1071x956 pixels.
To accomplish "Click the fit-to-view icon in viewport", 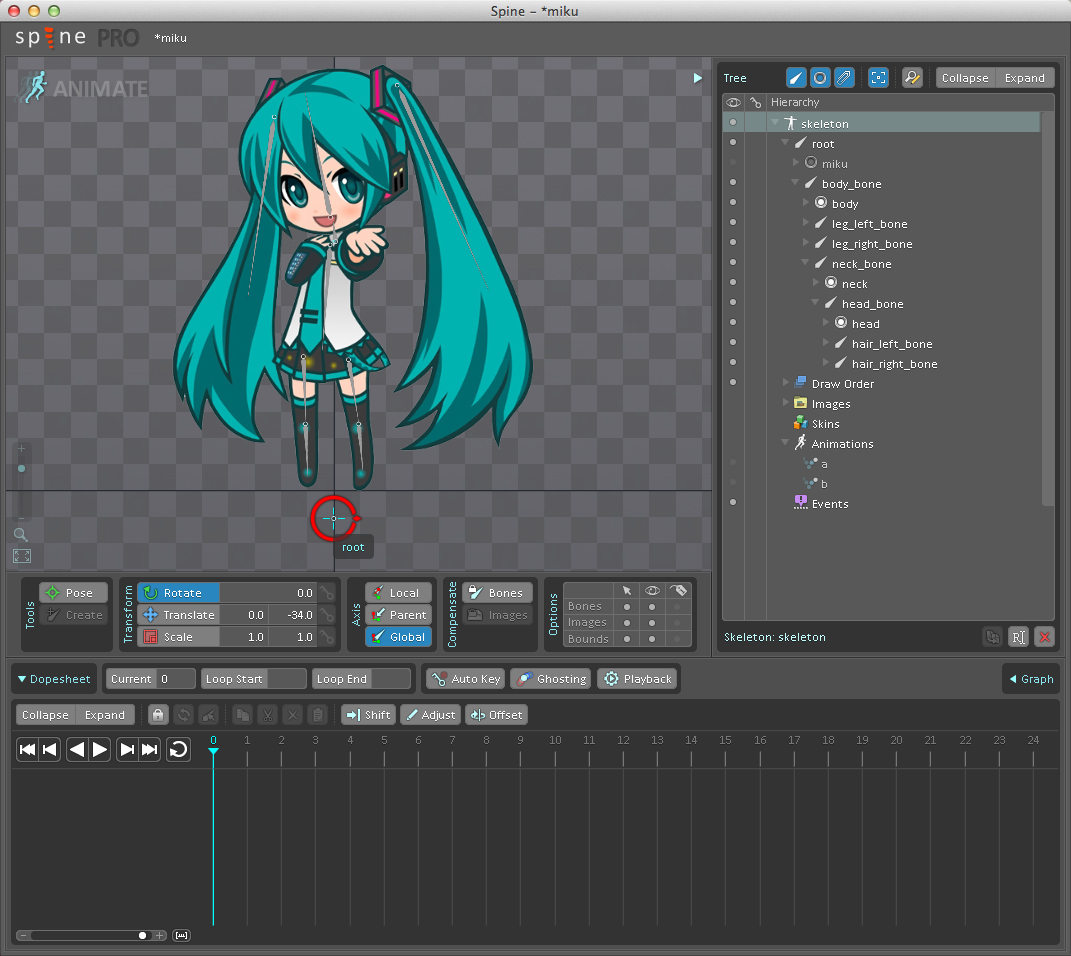I will (x=22, y=556).
